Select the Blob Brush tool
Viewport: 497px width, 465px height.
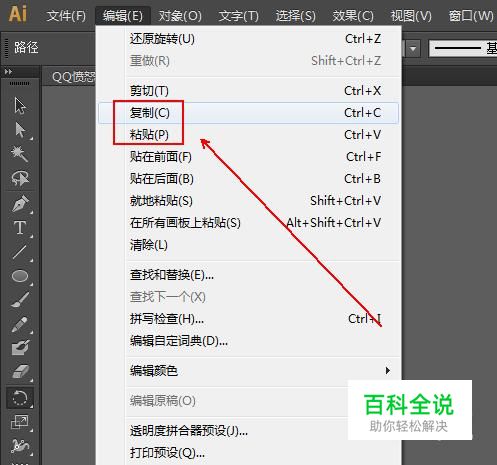[x=20, y=348]
